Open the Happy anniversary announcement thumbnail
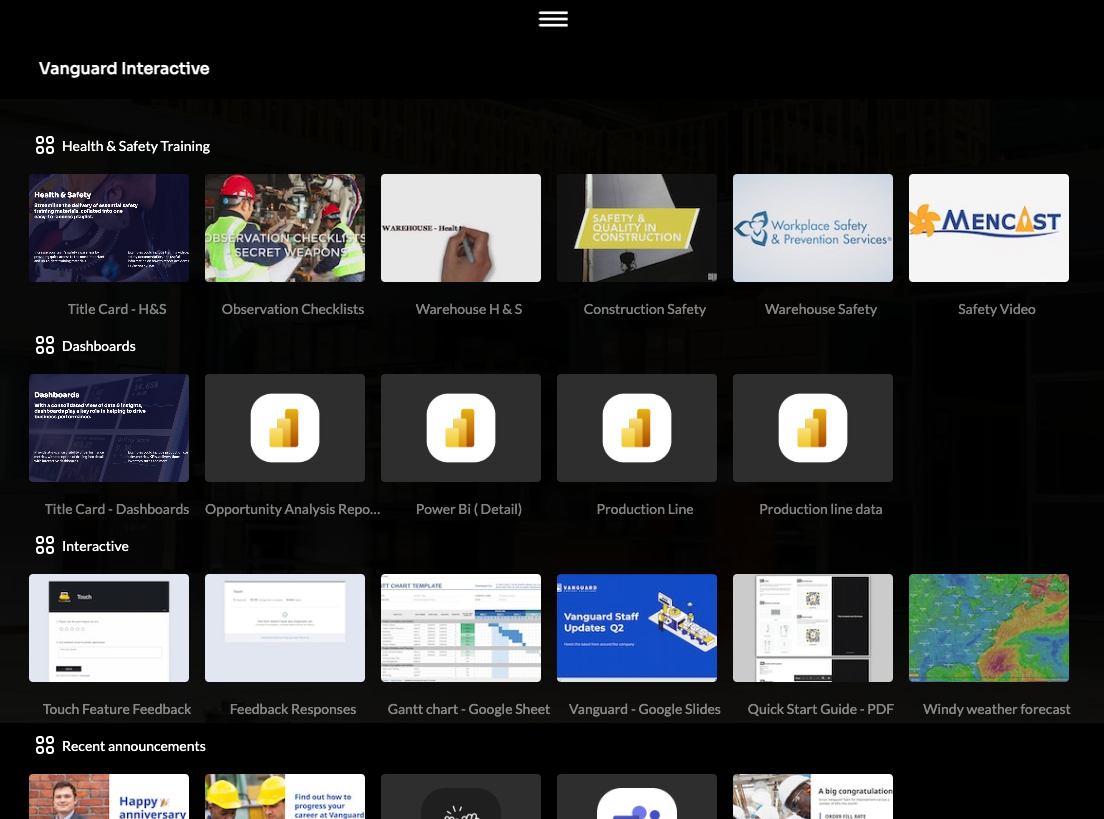Viewport: 1104px width, 819px height. 109,796
